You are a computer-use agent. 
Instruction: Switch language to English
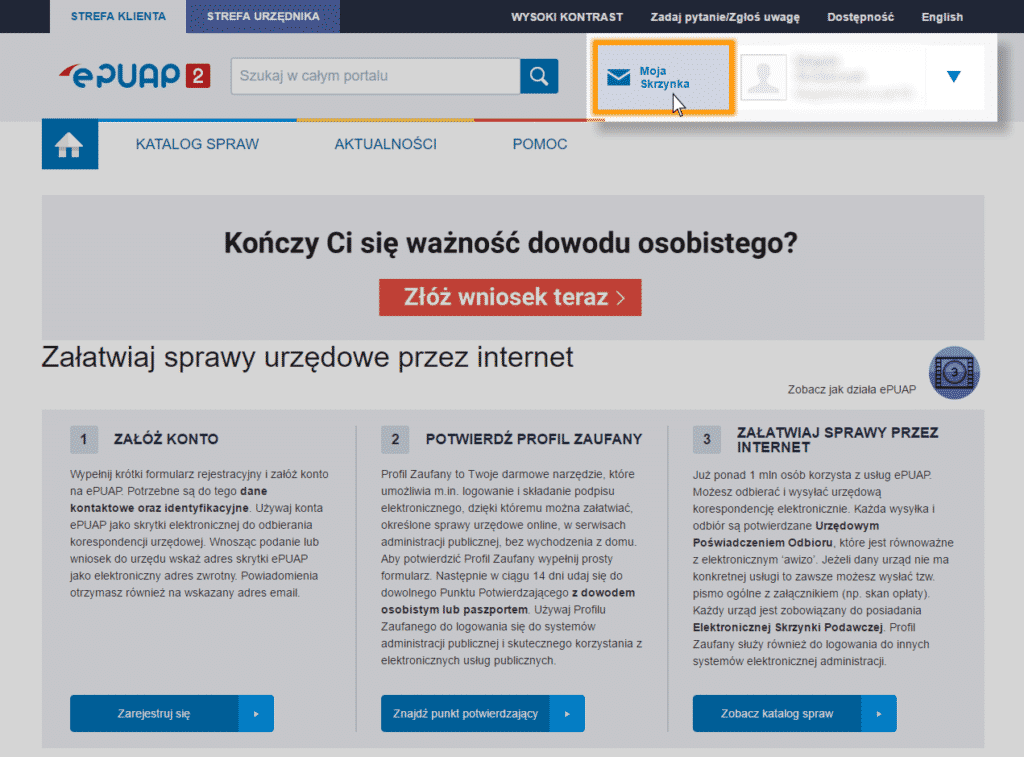(942, 17)
